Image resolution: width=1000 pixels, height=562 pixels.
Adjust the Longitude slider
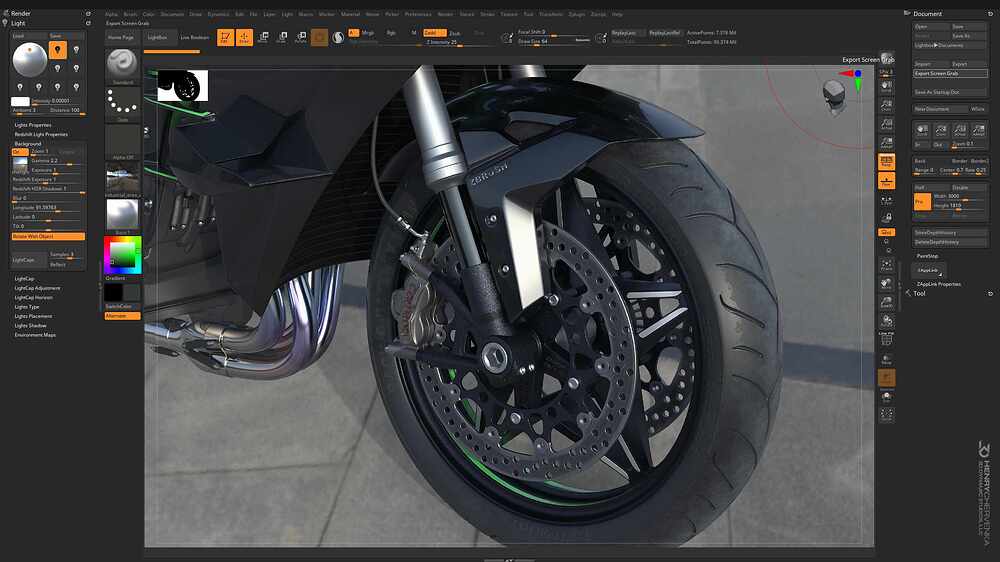[48, 208]
